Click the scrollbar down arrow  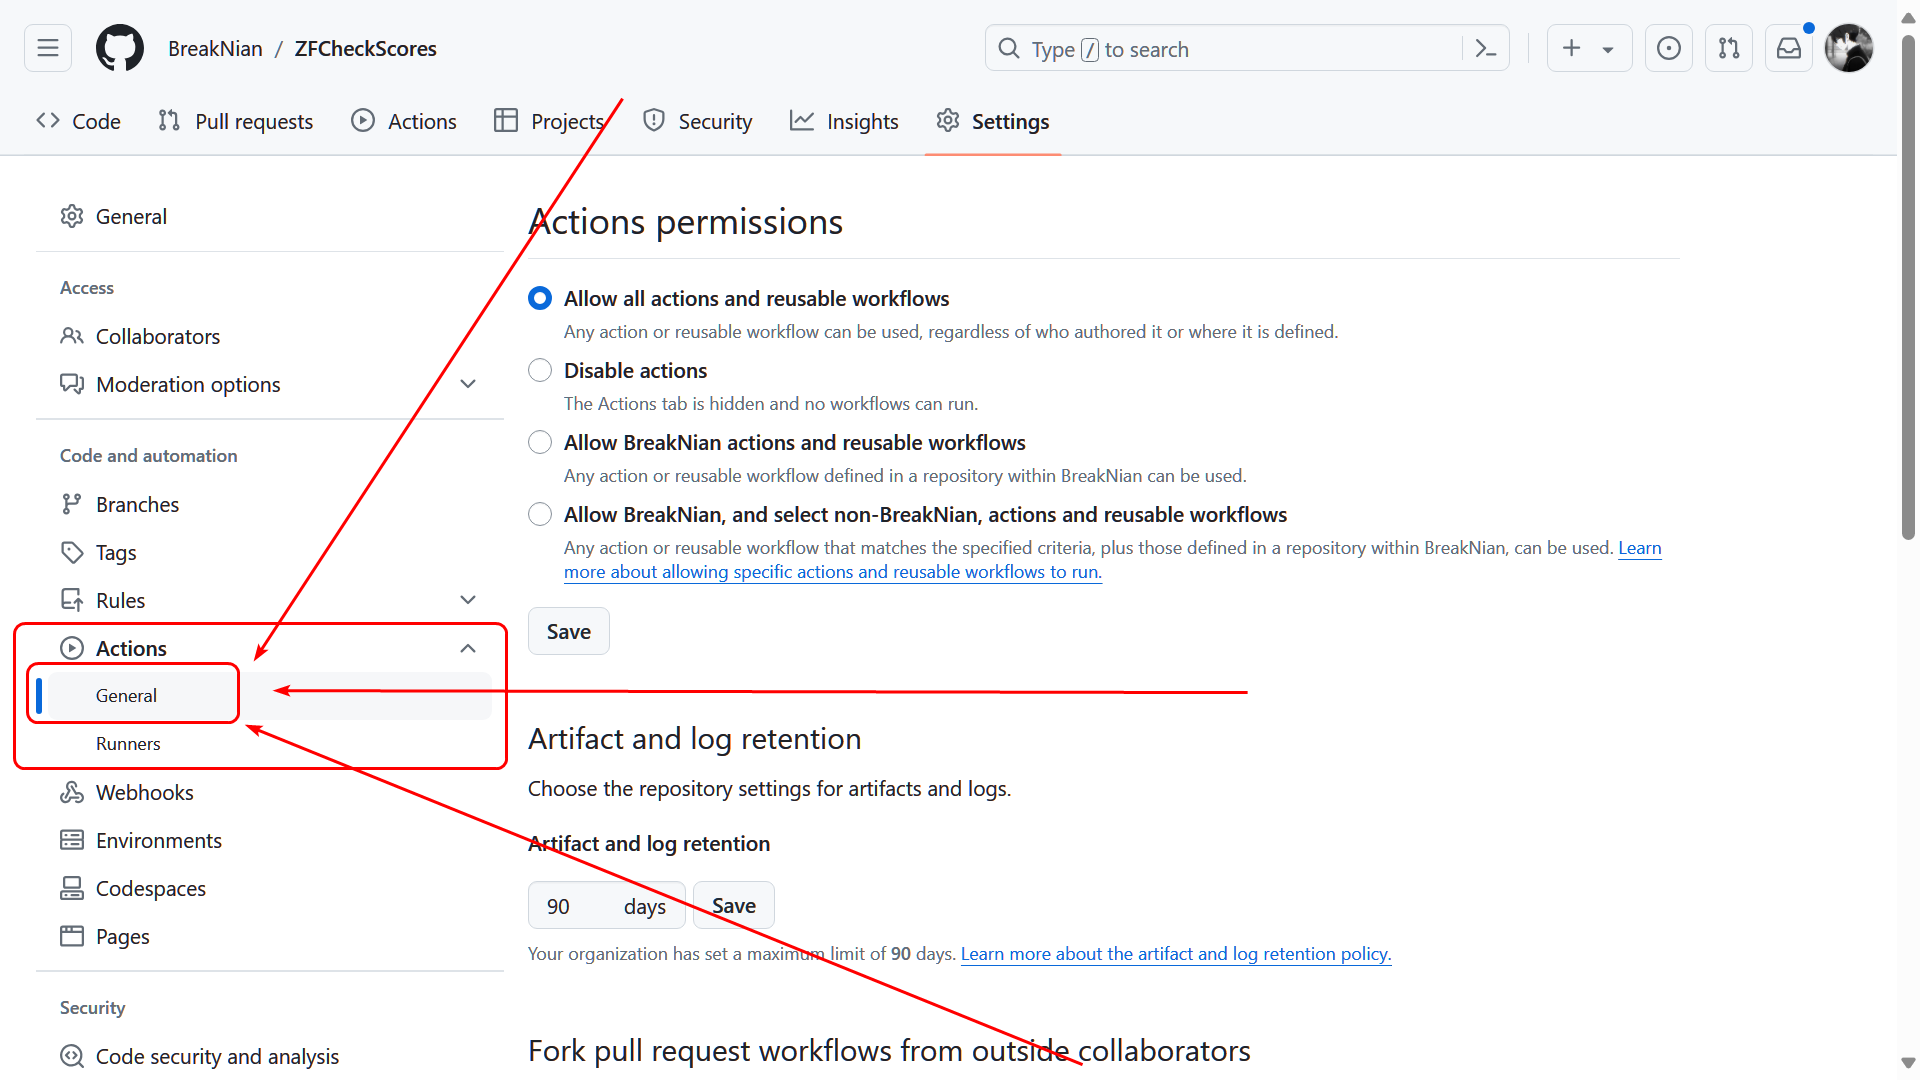(1908, 1062)
